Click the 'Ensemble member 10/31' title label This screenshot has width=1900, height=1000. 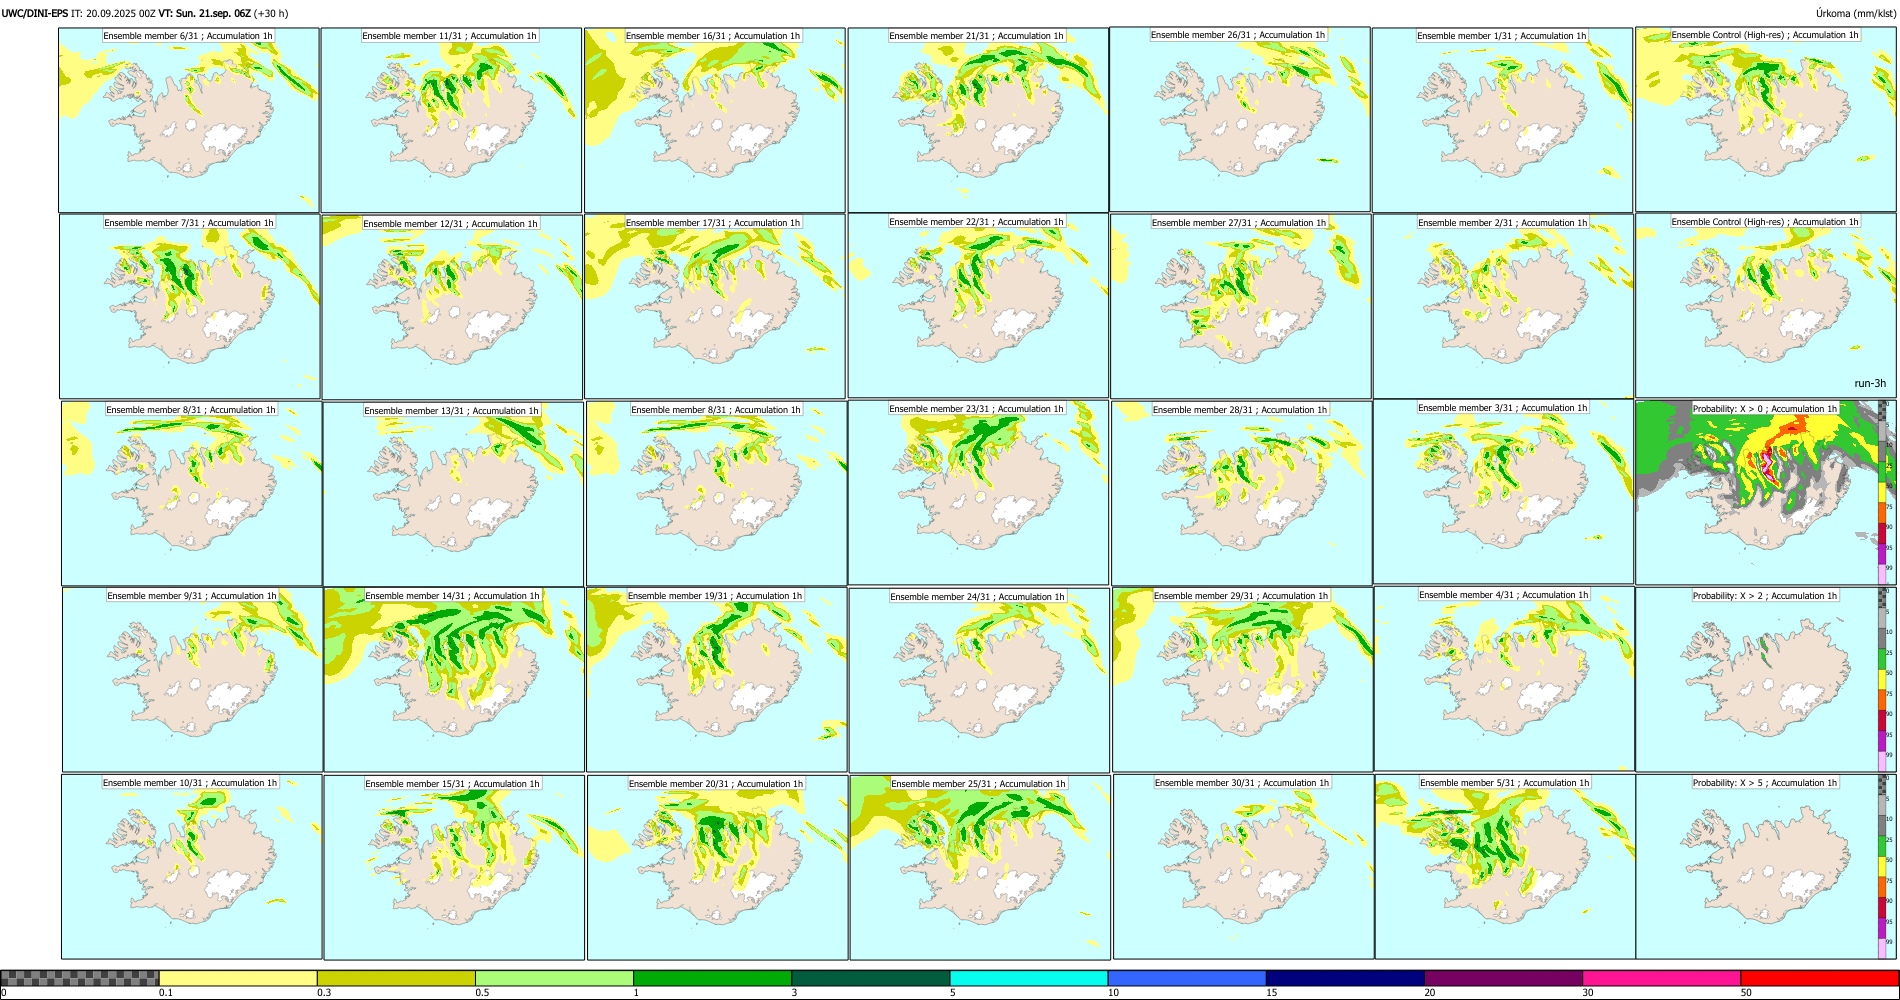[190, 783]
